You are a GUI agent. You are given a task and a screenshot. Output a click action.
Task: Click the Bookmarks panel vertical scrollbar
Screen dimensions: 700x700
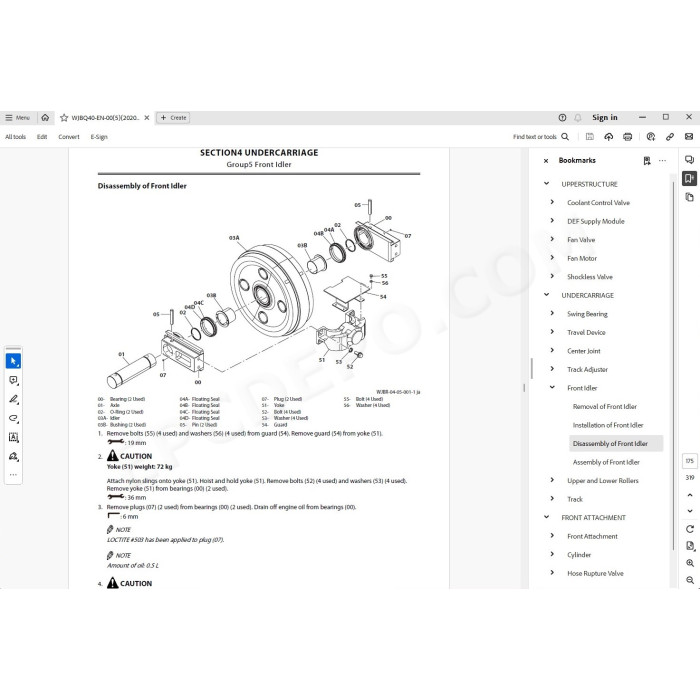pos(673,366)
